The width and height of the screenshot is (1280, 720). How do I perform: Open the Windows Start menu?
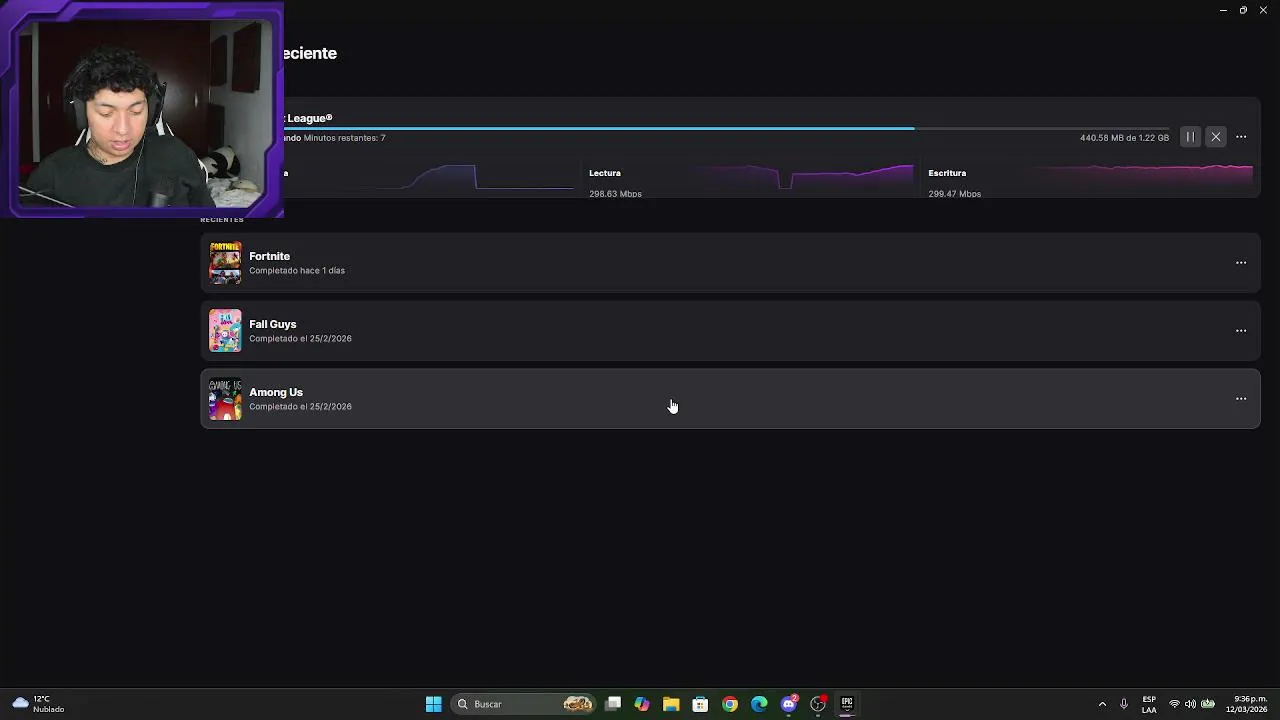pyautogui.click(x=434, y=704)
